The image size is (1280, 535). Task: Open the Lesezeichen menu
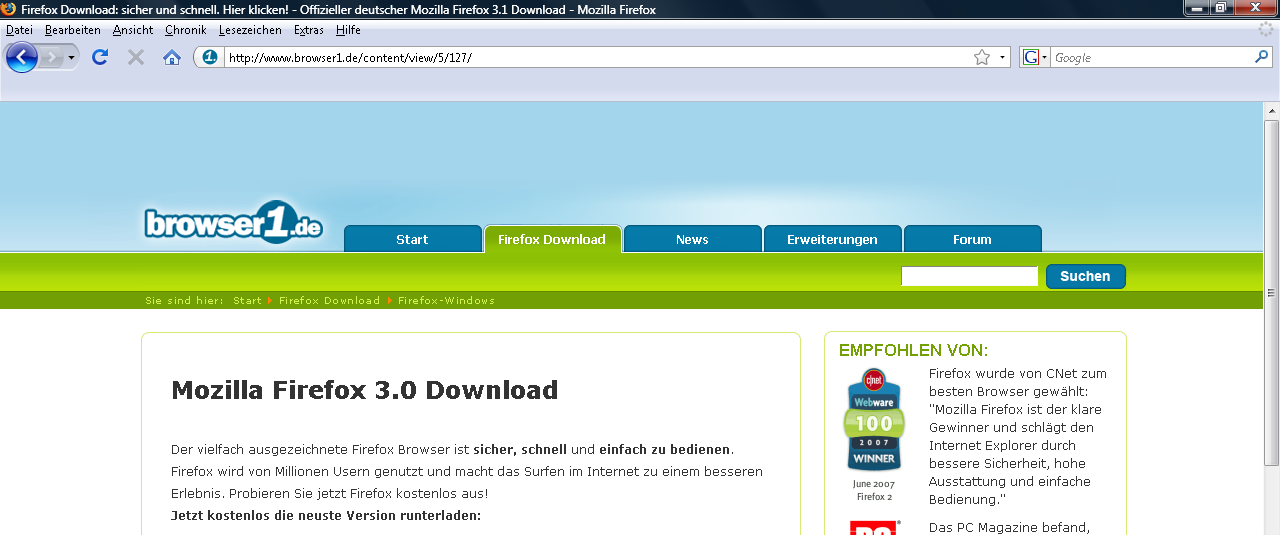[250, 30]
